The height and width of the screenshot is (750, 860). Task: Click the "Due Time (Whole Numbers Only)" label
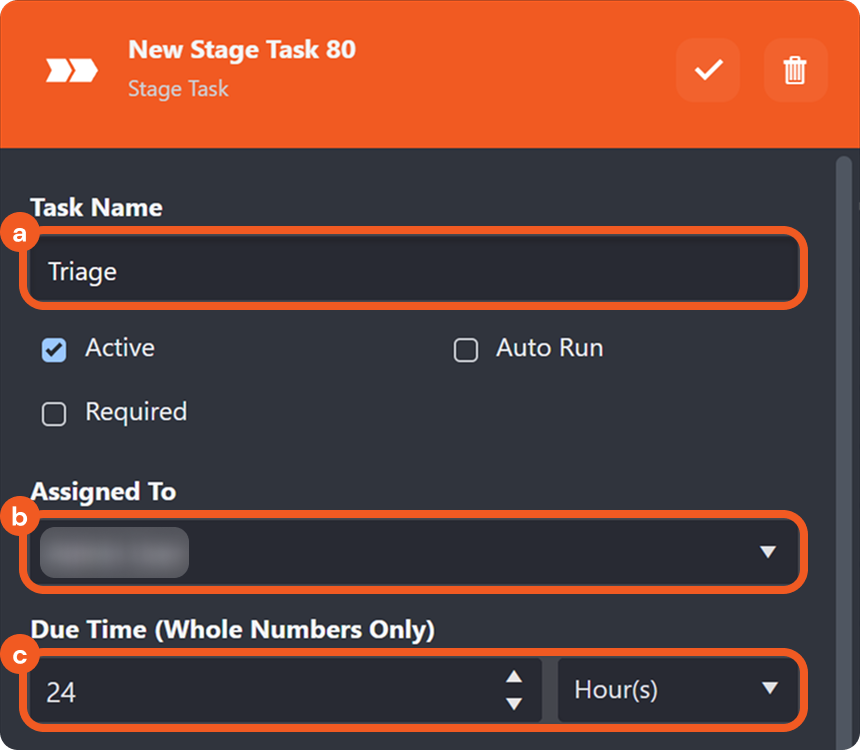pyautogui.click(x=232, y=630)
